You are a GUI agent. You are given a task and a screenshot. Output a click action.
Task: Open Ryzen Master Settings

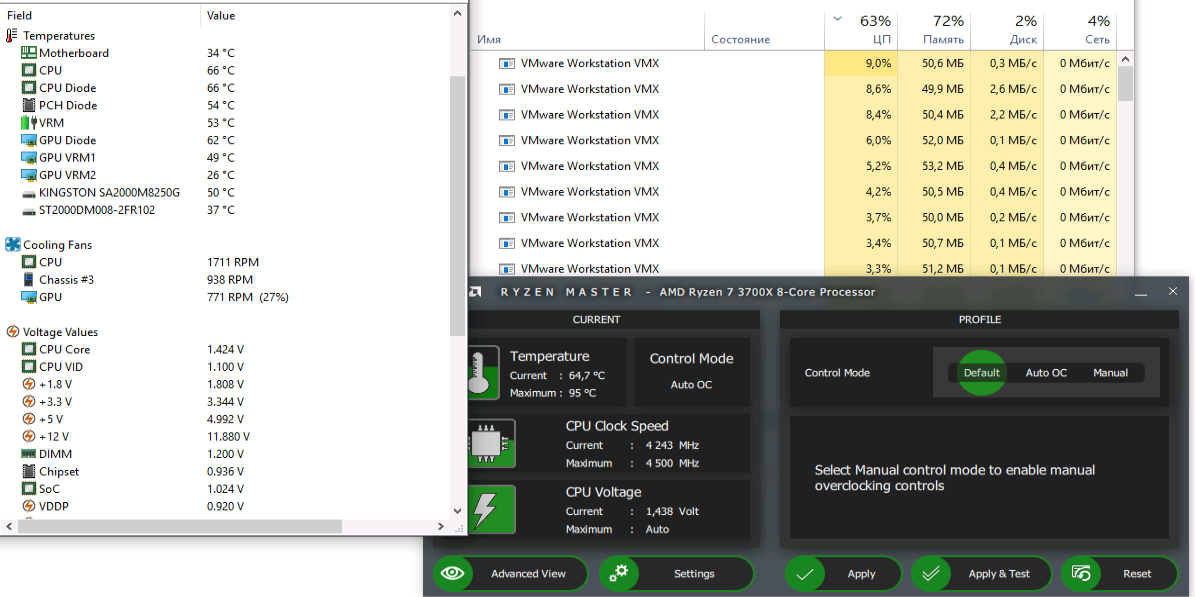click(676, 573)
